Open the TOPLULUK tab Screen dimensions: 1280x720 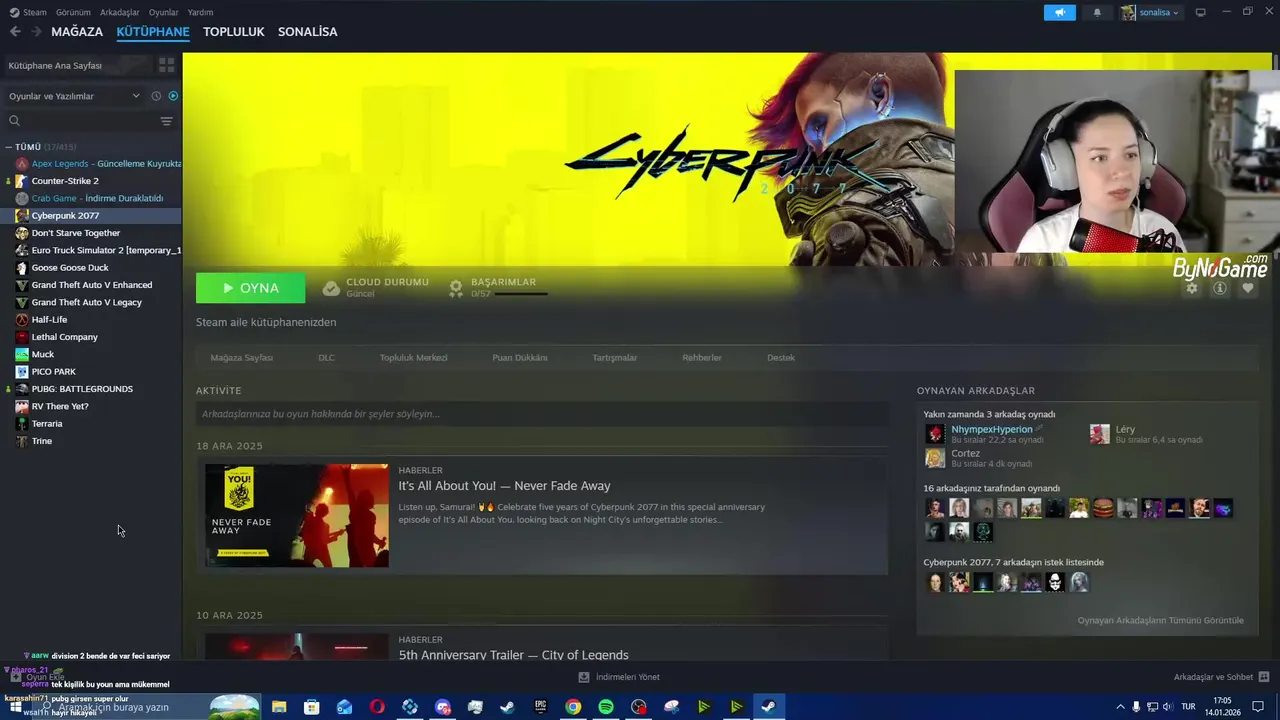(x=233, y=32)
